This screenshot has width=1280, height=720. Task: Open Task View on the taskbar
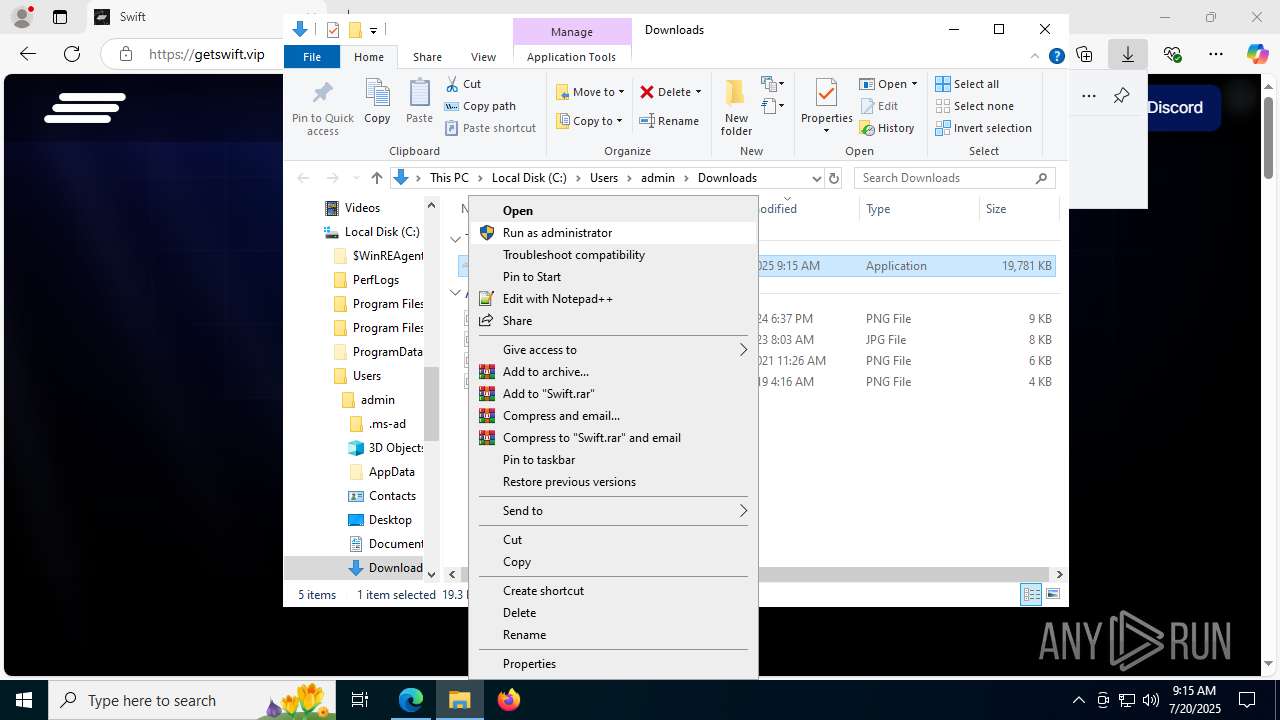pos(360,700)
